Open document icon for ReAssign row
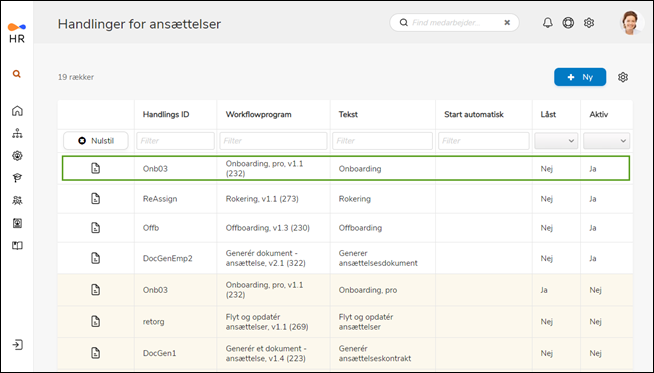 [x=96, y=199]
